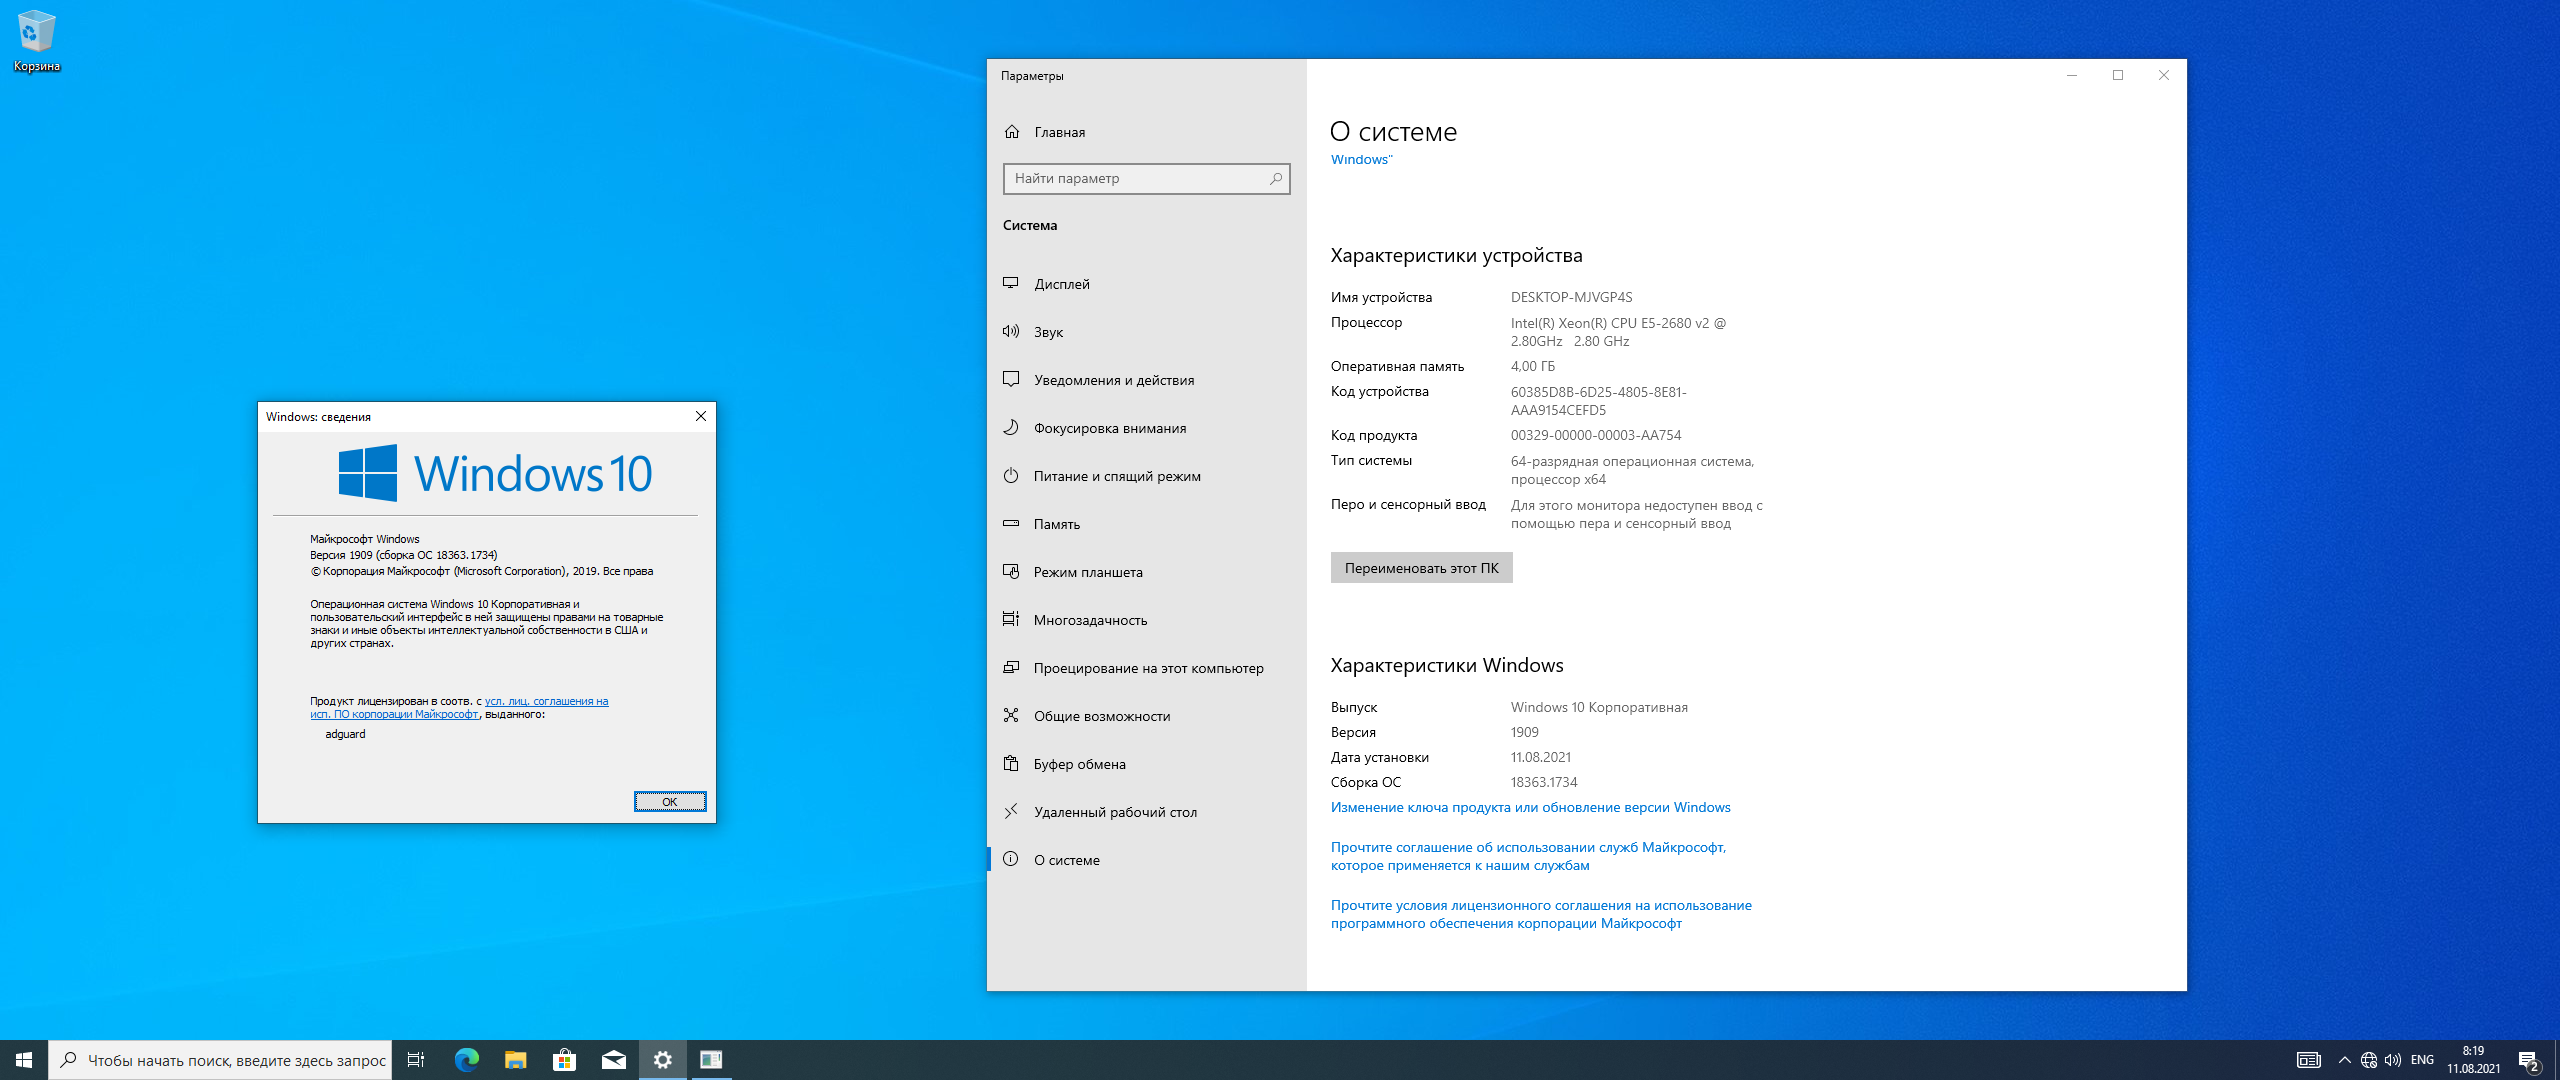This screenshot has height=1080, width=2560.
Task: Click the winver app icon on taskbar
Action: coord(711,1060)
